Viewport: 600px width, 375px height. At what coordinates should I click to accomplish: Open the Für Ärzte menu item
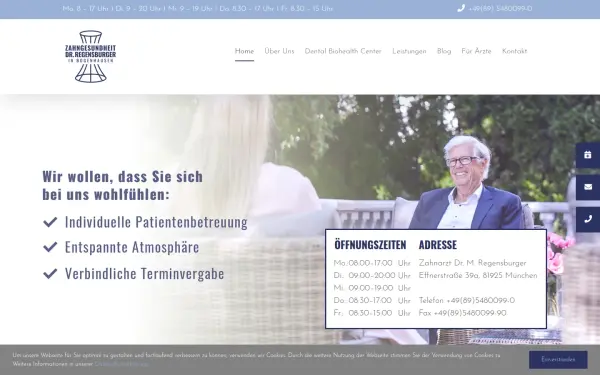point(476,51)
